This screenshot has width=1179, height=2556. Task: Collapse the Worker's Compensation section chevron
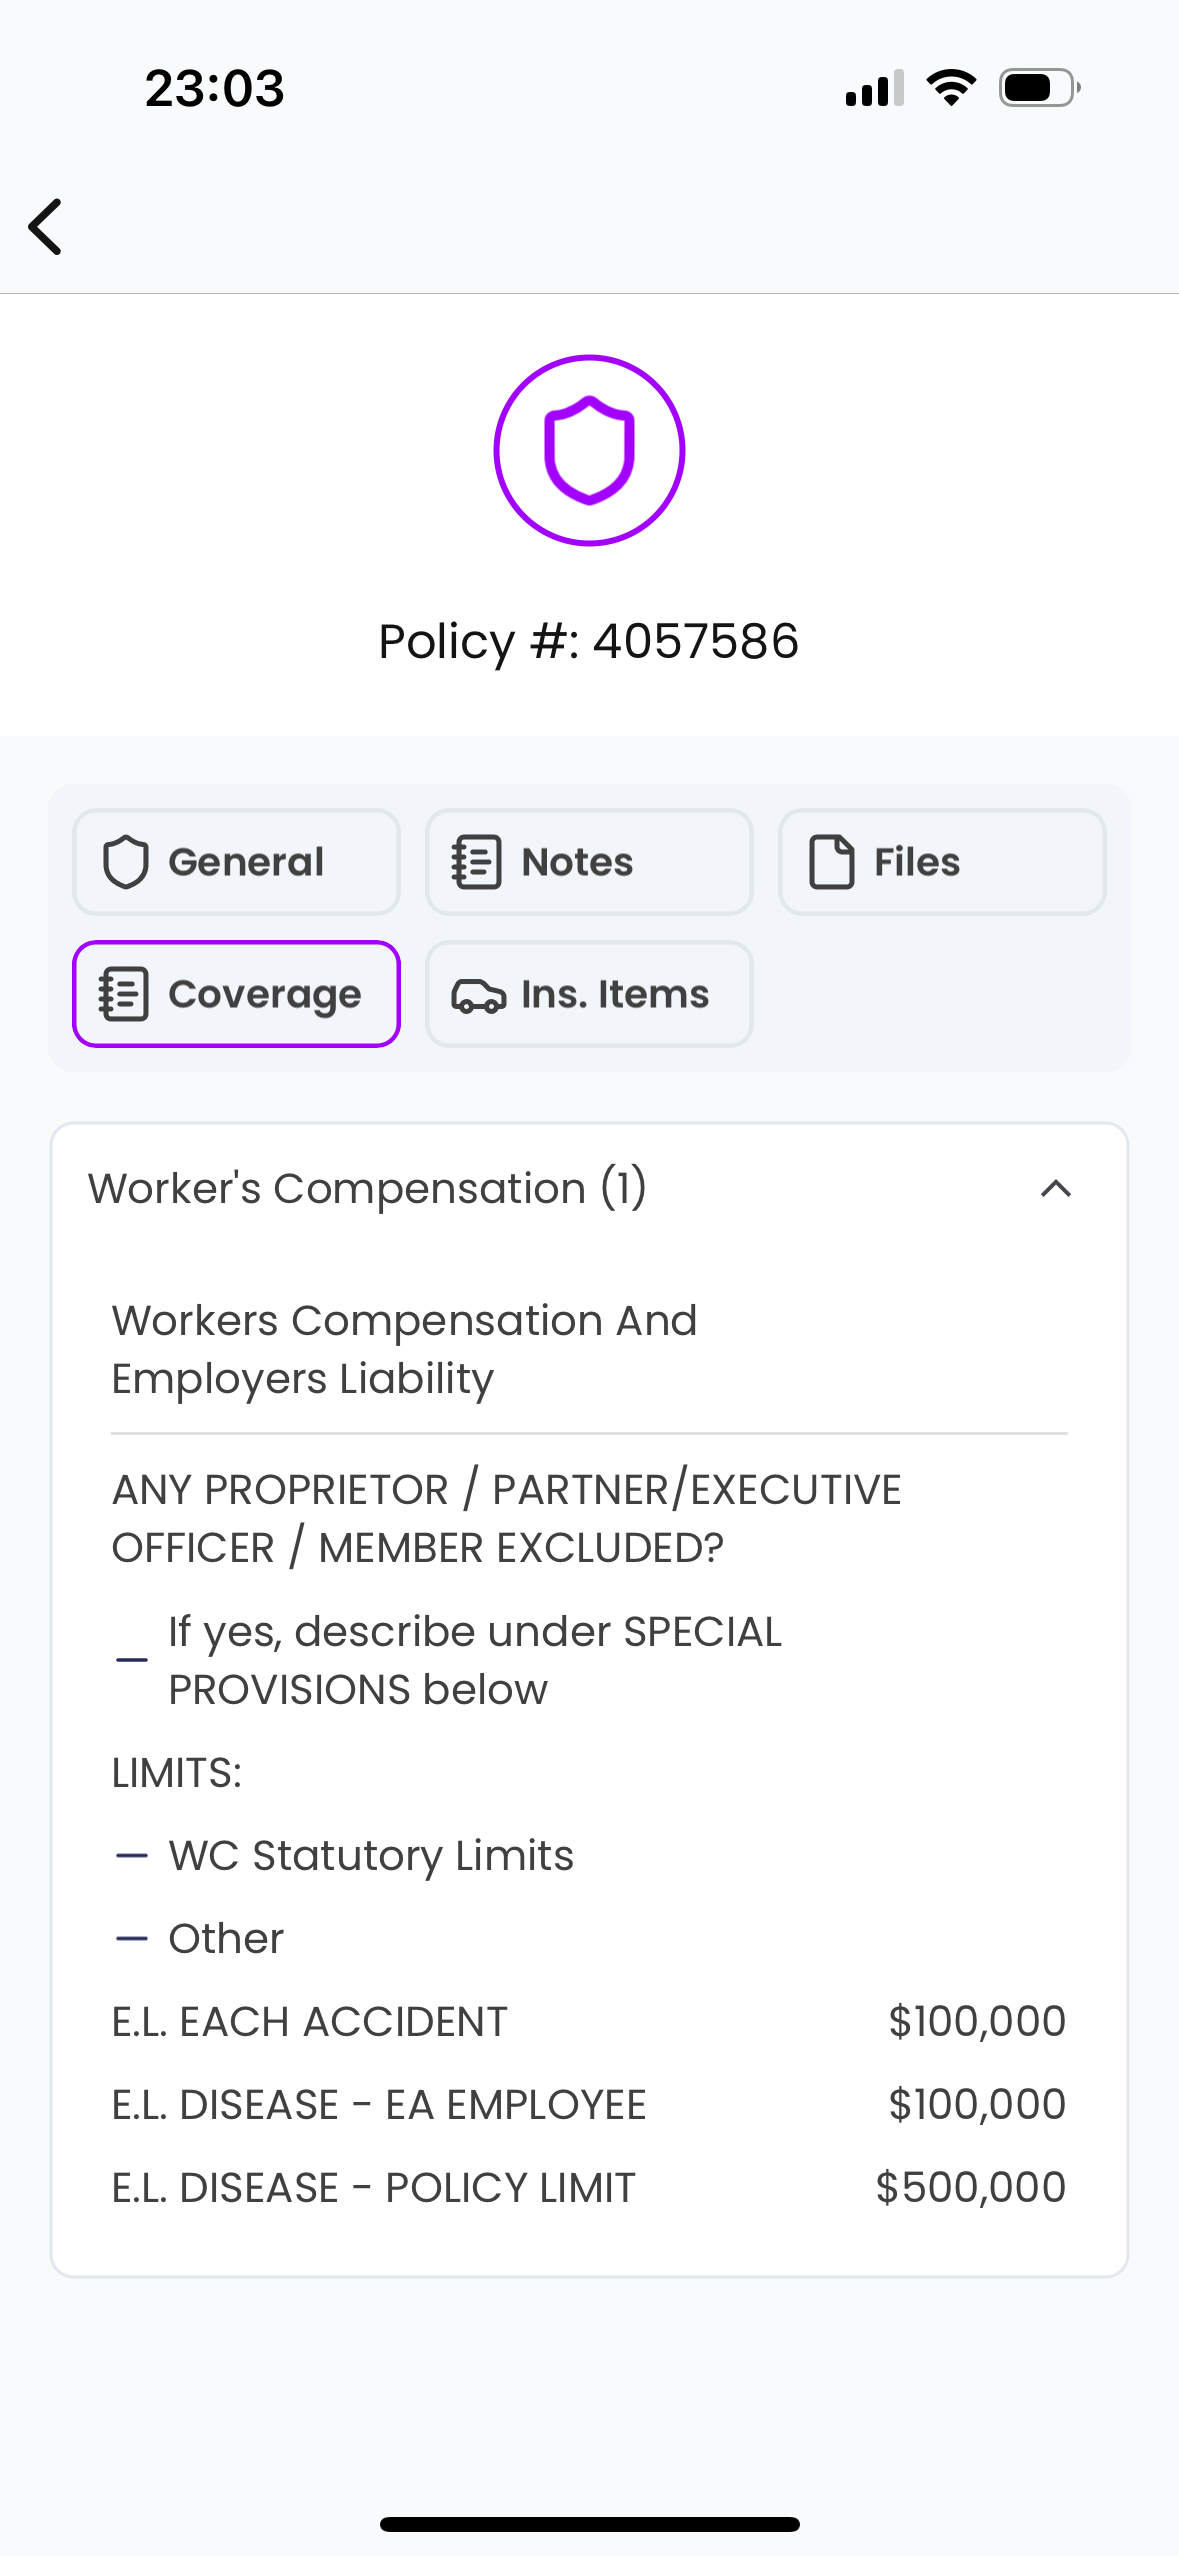tap(1055, 1188)
